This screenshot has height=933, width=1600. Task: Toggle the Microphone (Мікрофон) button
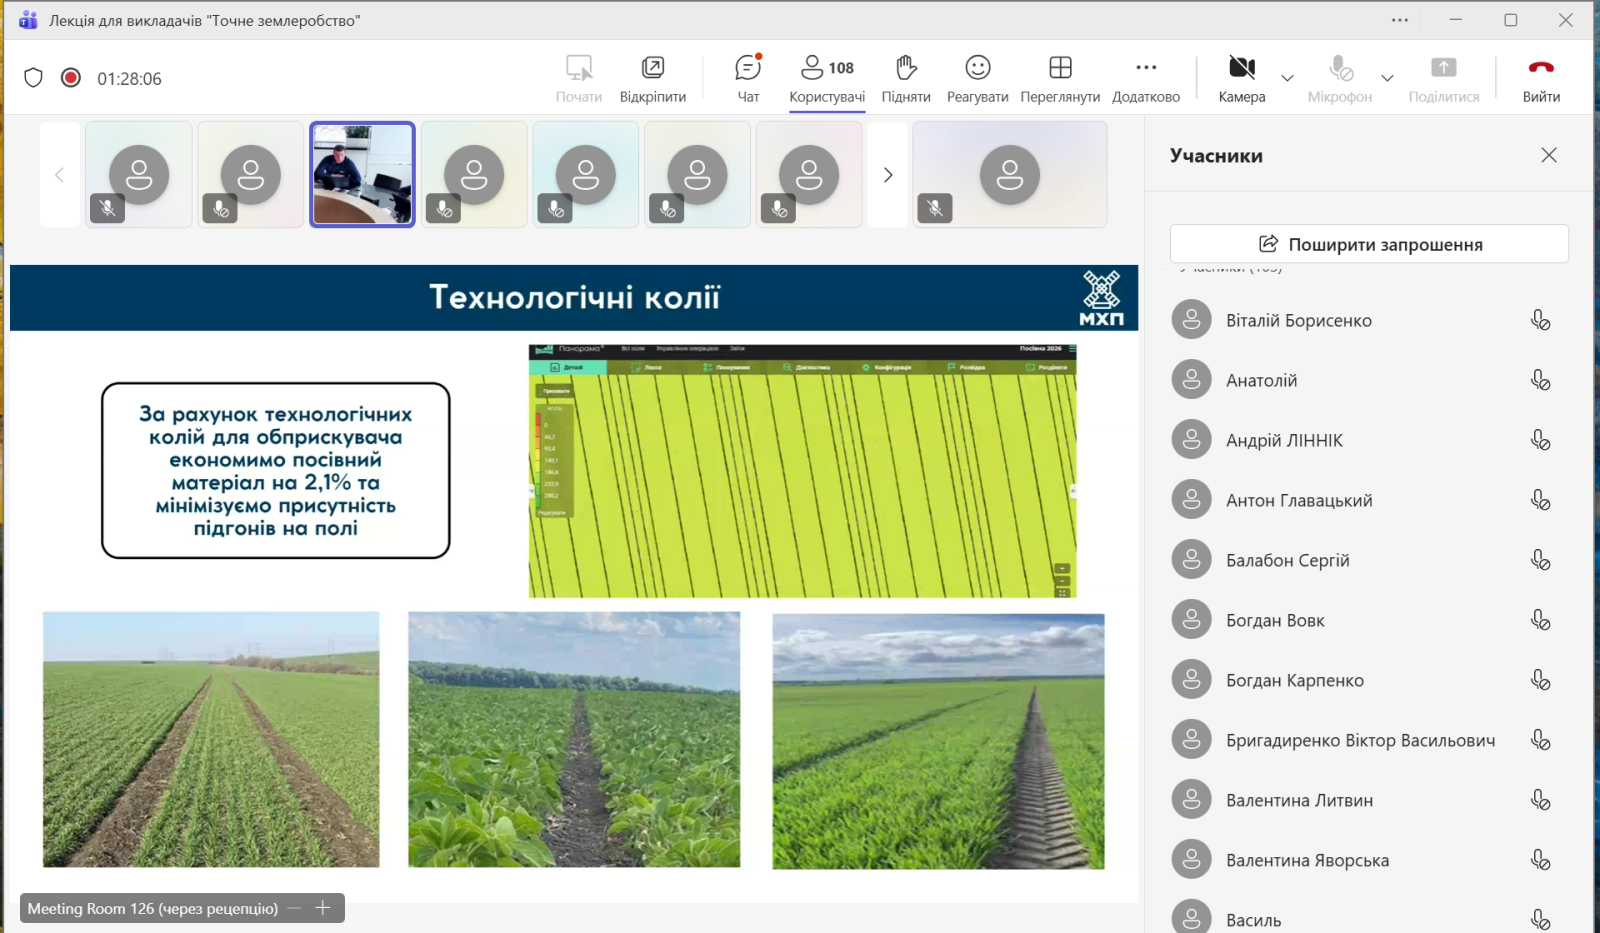pyautogui.click(x=1340, y=78)
